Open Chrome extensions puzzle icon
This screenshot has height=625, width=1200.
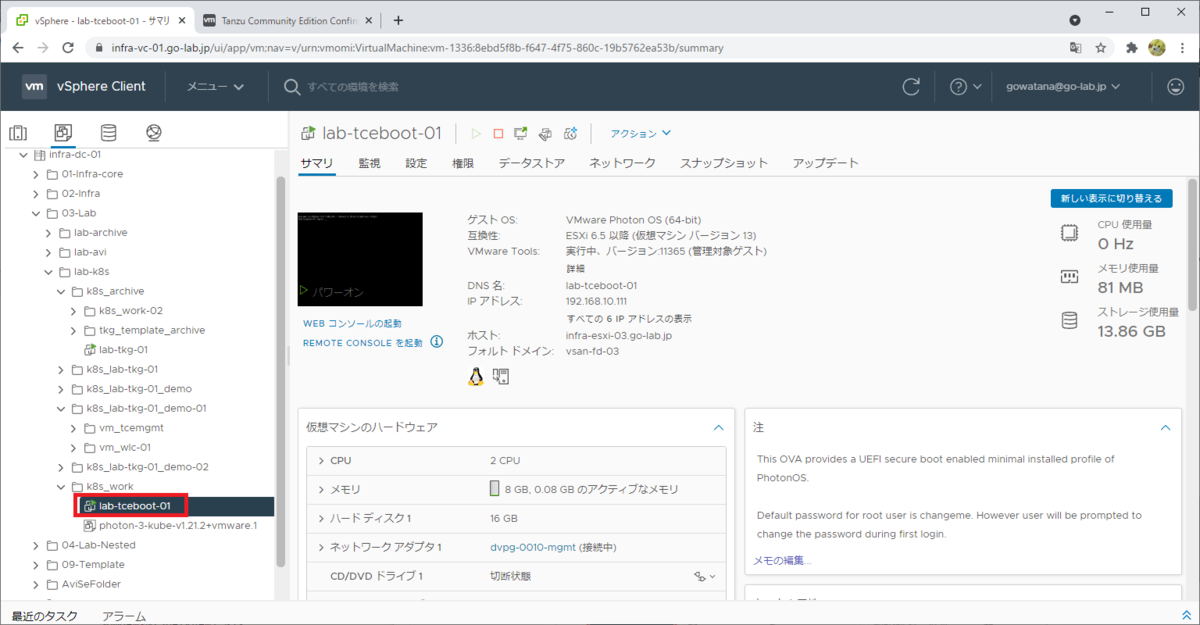click(x=1132, y=47)
